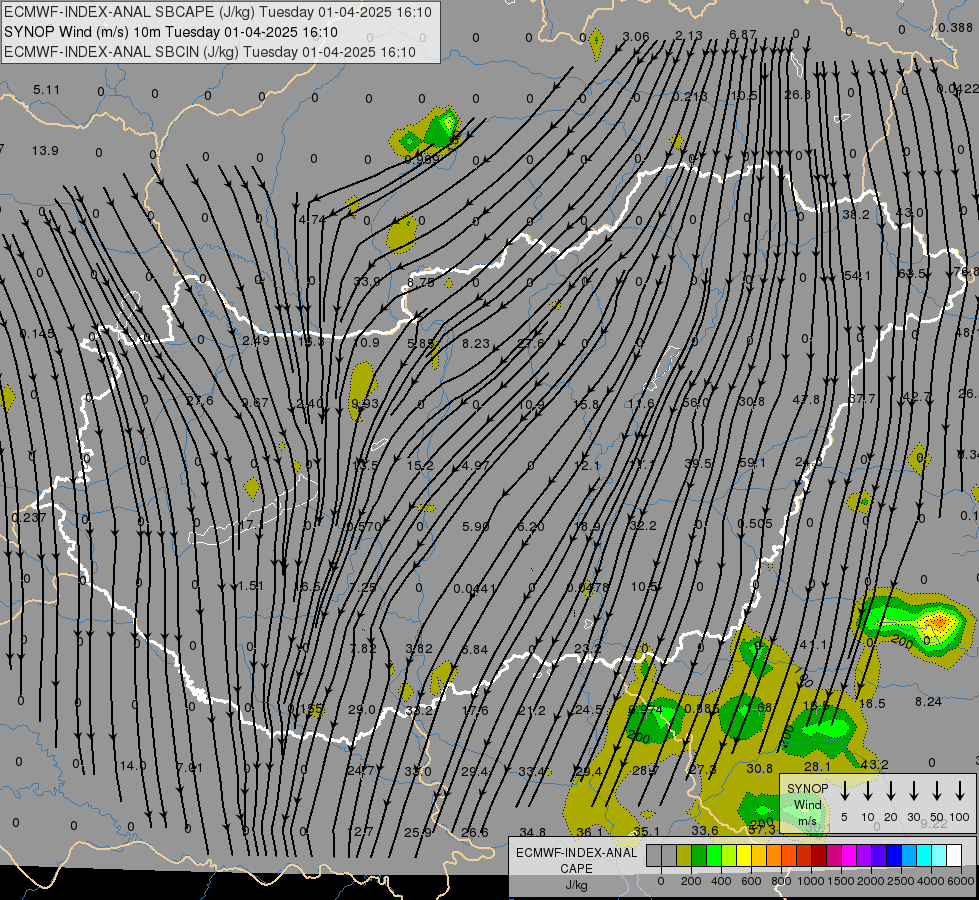Click the map value 0.0441
Screen dimensions: 979x900
[475, 589]
